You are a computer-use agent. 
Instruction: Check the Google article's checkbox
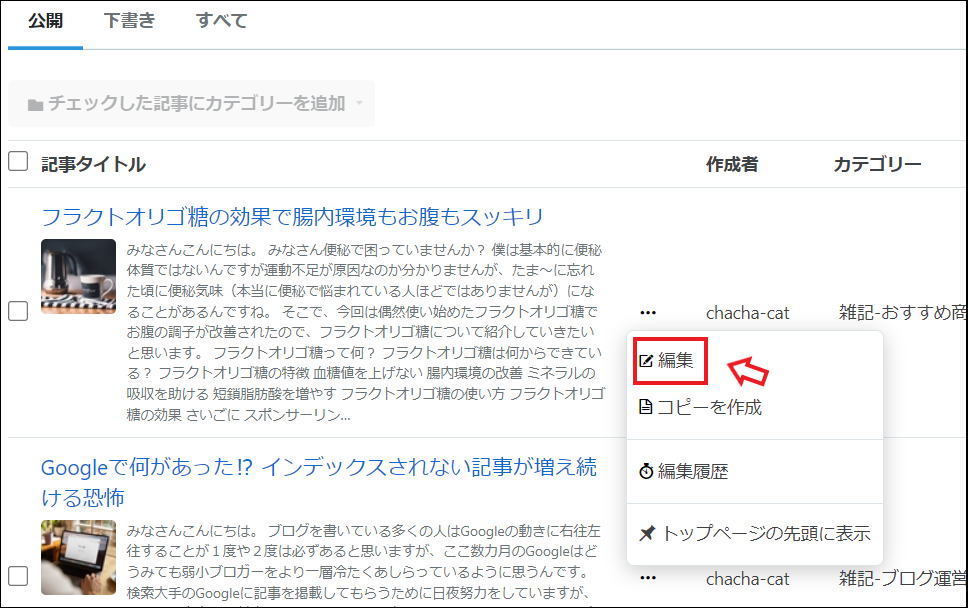click(17, 577)
